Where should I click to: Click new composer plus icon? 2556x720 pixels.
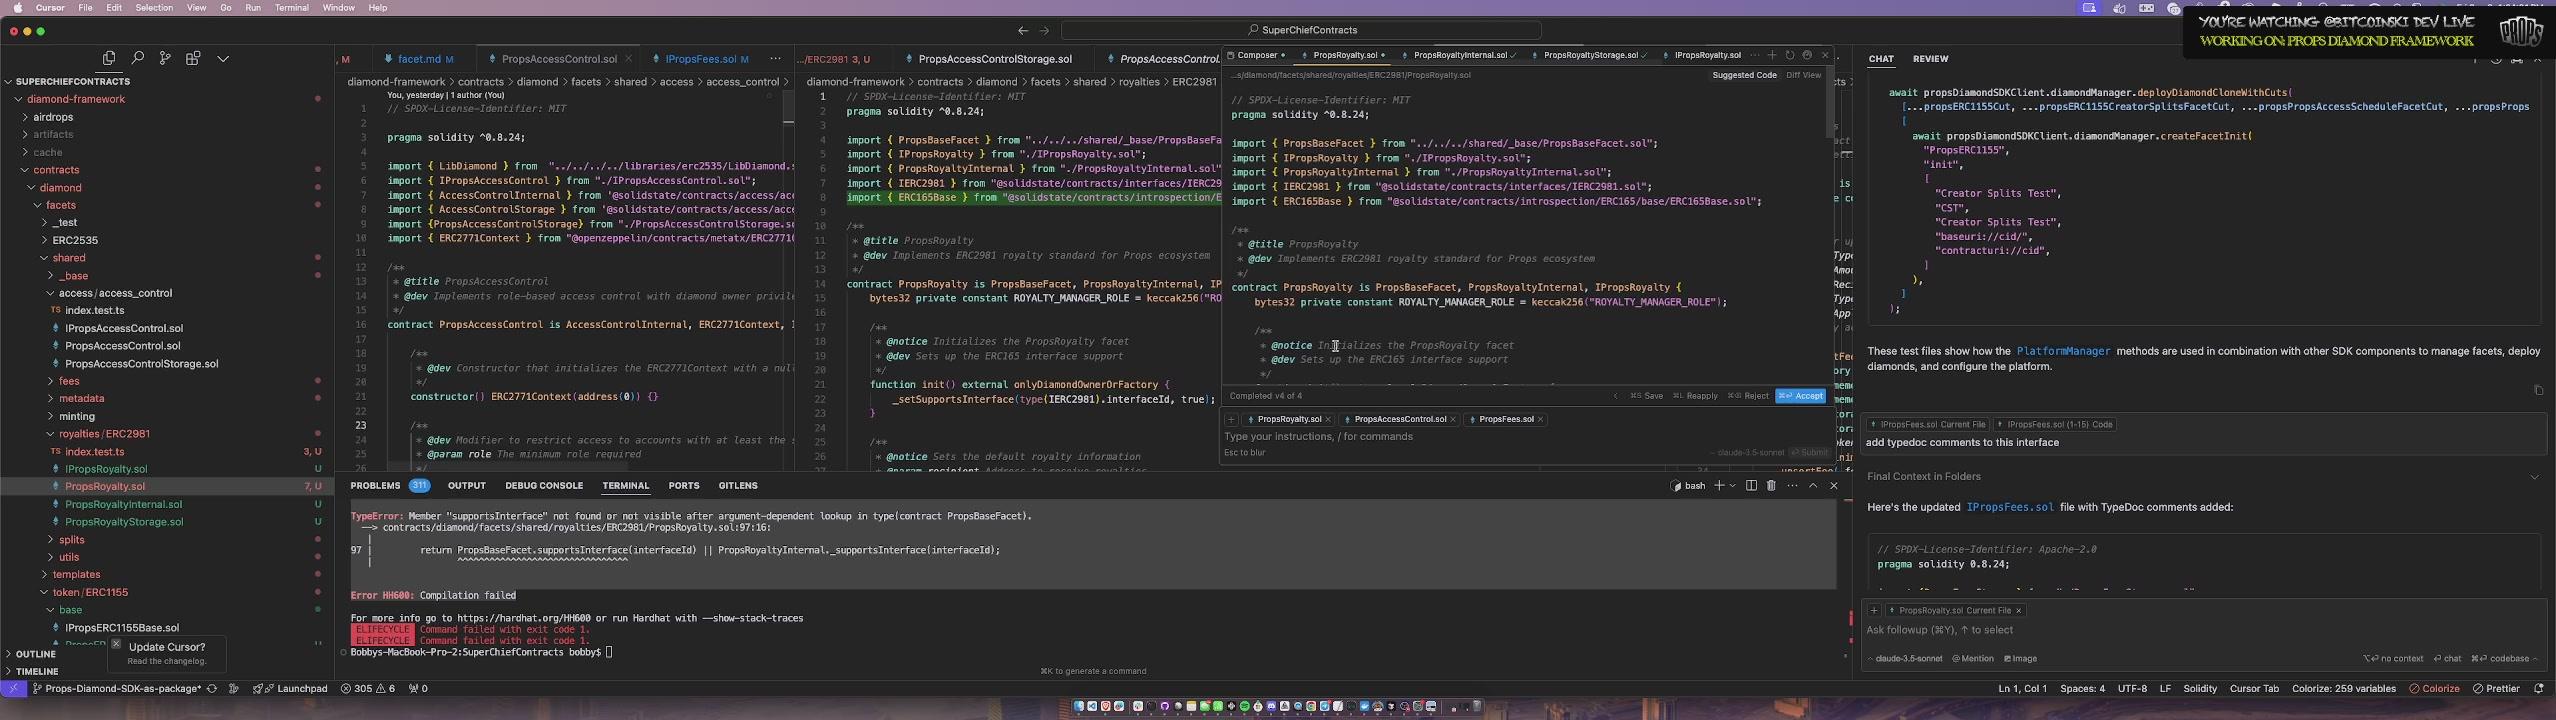(x=1771, y=55)
